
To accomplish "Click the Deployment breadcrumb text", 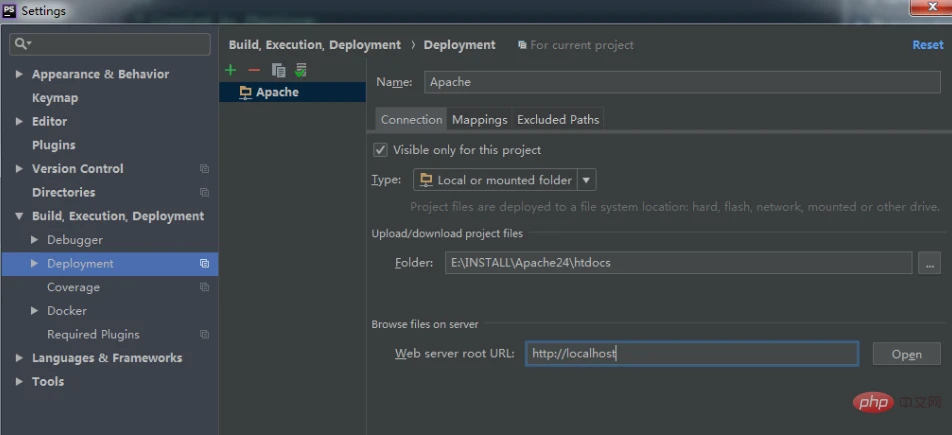I will [x=459, y=45].
